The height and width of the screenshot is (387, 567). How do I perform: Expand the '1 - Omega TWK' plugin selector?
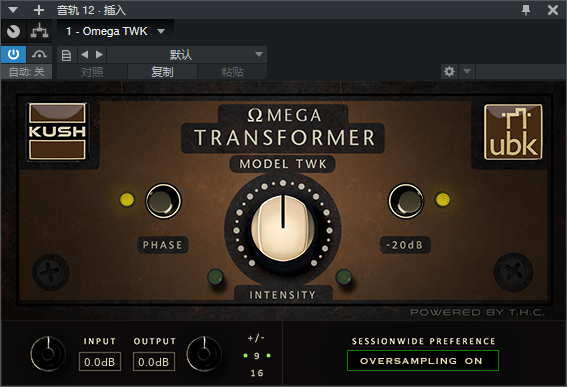click(115, 31)
